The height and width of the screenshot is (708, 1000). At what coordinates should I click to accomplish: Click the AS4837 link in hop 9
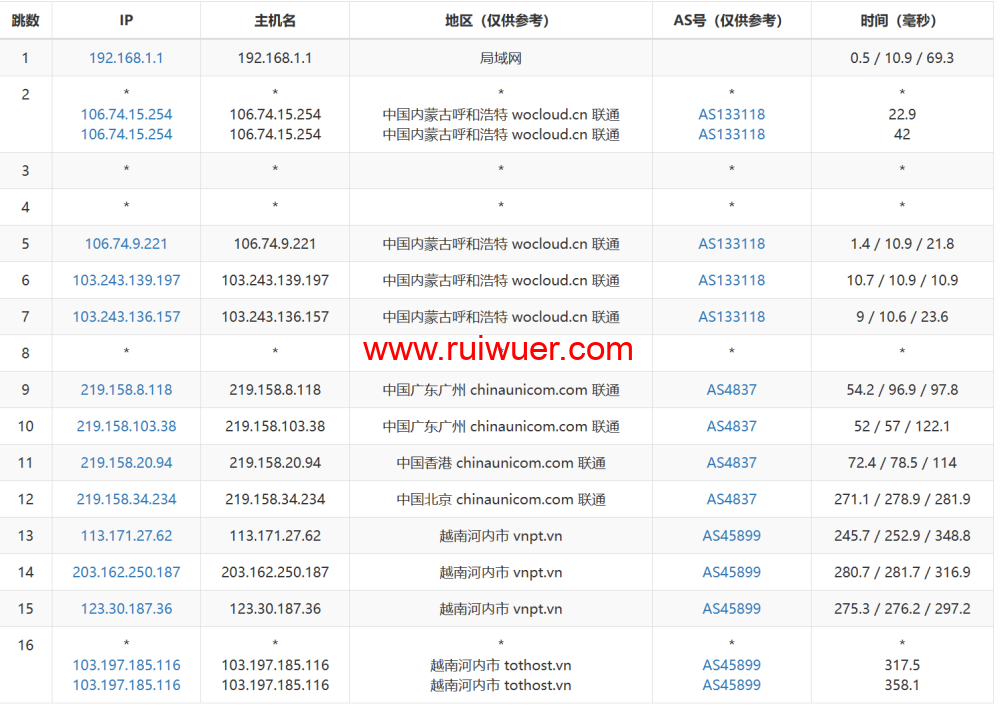click(731, 390)
